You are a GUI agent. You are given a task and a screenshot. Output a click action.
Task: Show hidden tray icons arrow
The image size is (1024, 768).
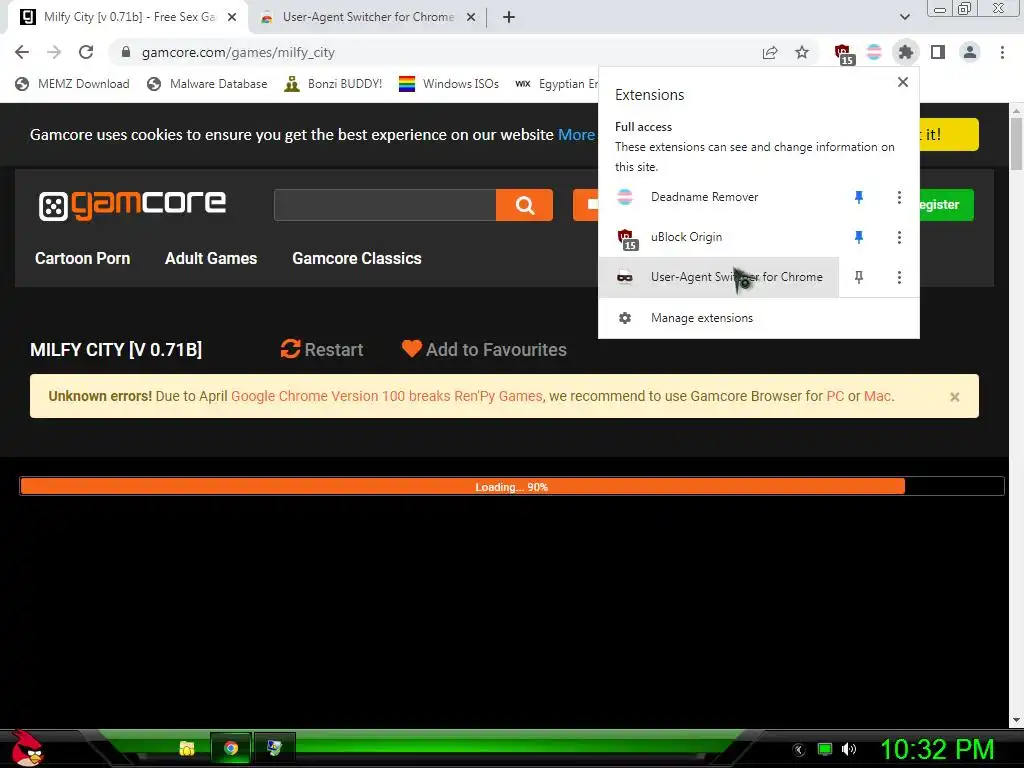coord(799,750)
